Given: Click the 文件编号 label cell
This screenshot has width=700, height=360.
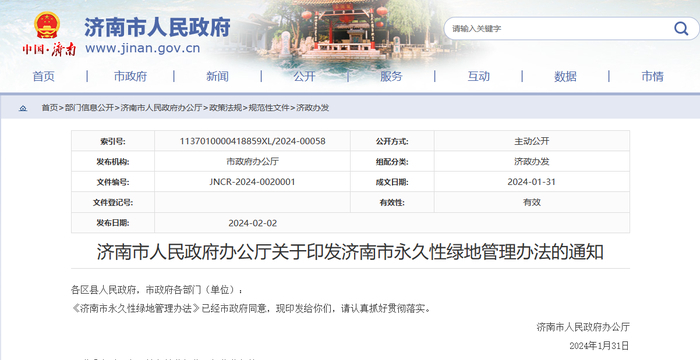Looking at the screenshot, I should pyautogui.click(x=113, y=182).
